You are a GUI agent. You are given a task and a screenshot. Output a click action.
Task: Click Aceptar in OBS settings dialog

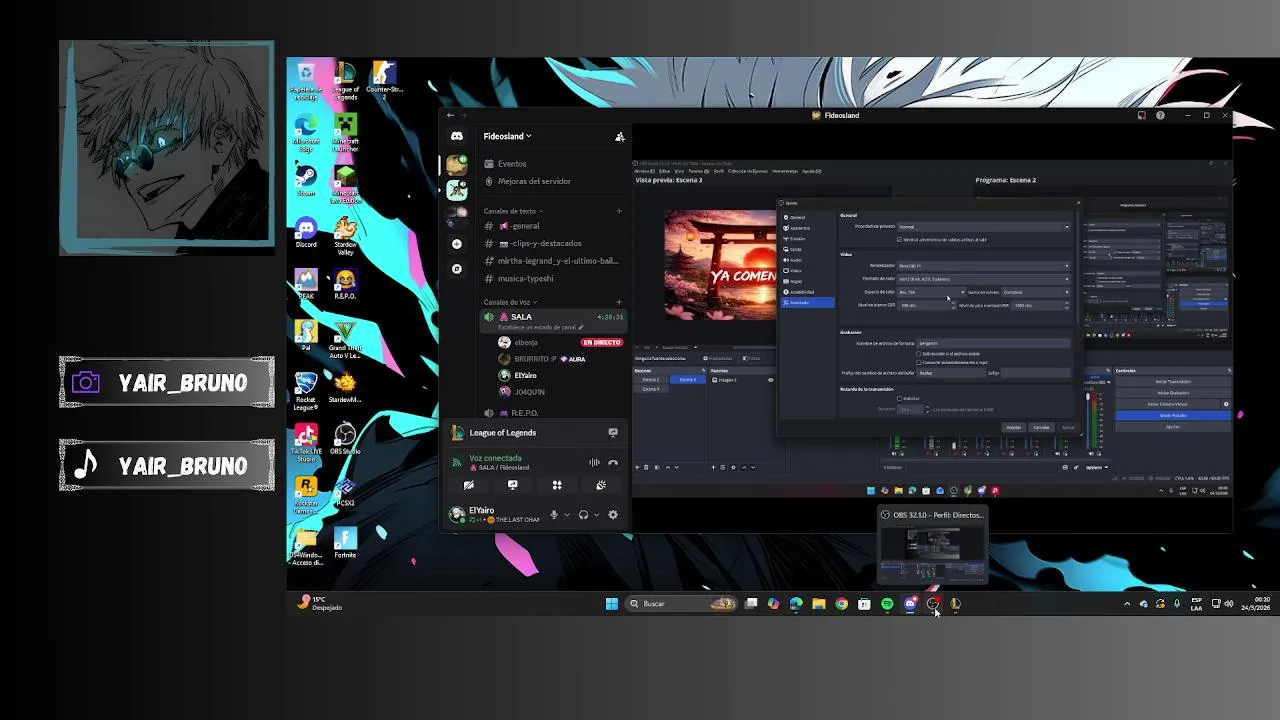click(x=1014, y=427)
